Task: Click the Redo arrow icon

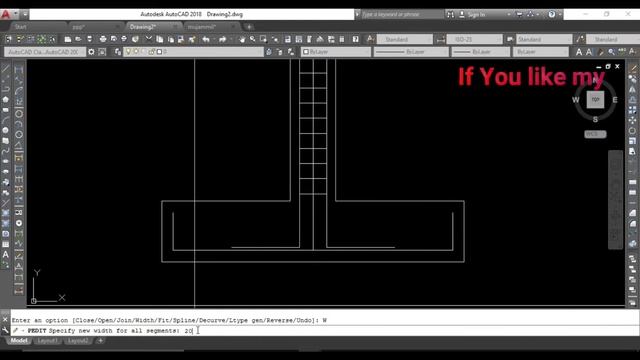Action: 222,39
